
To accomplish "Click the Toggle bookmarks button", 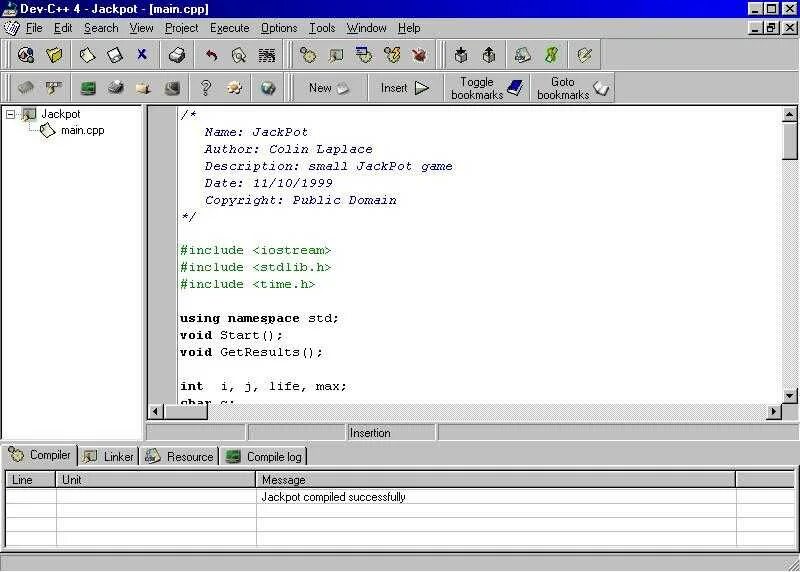I will coord(487,88).
